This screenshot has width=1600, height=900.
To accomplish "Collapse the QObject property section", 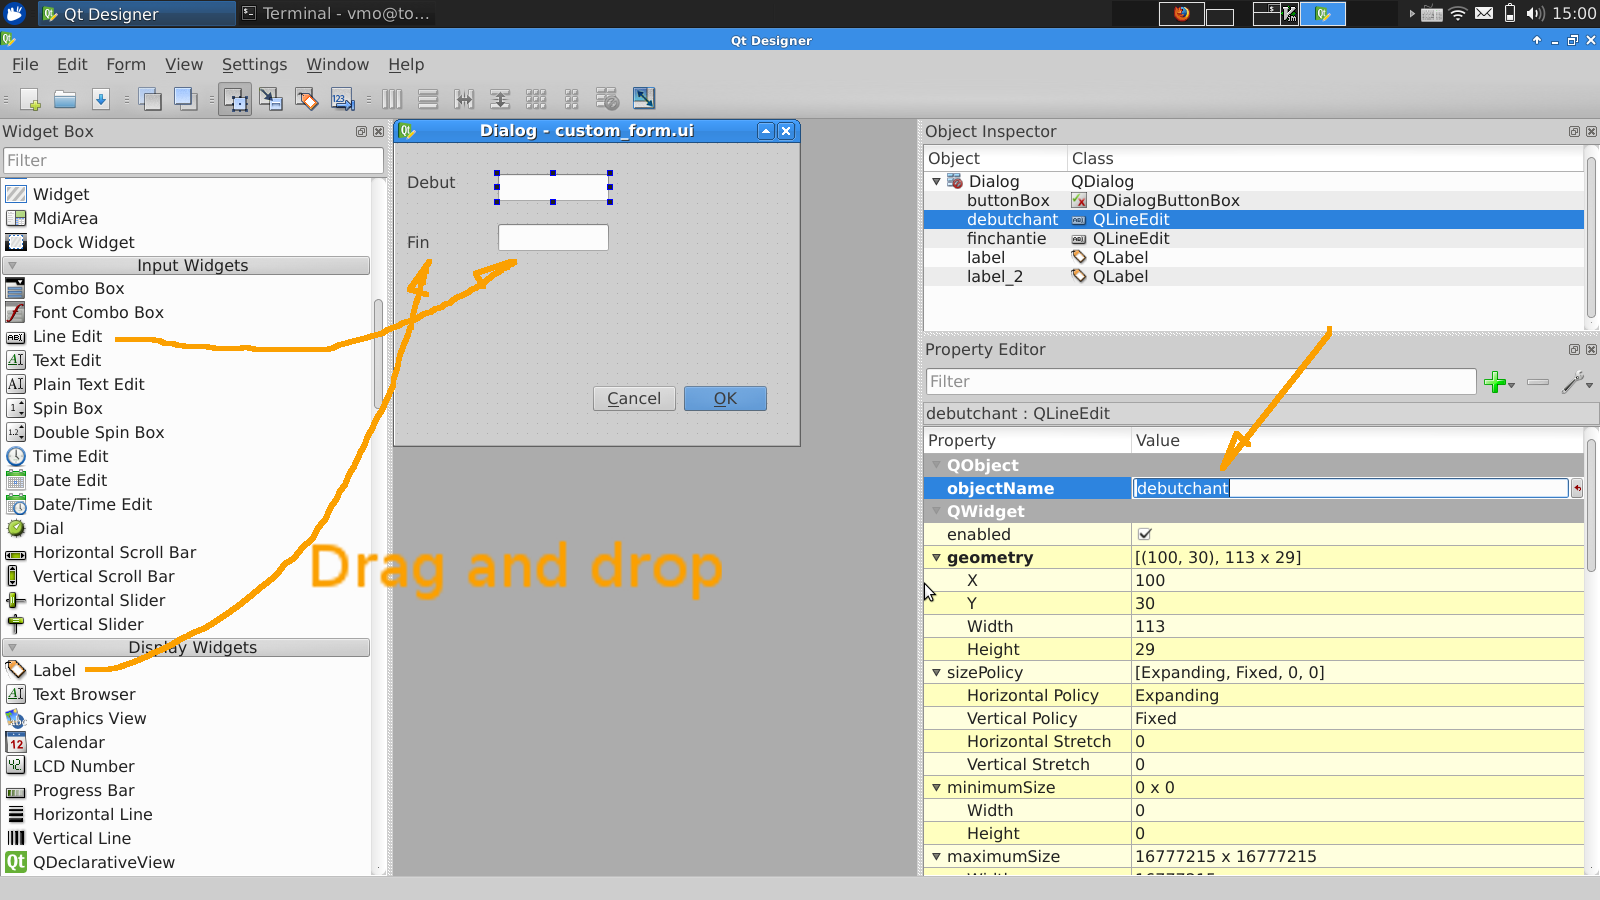I will pyautogui.click(x=937, y=465).
